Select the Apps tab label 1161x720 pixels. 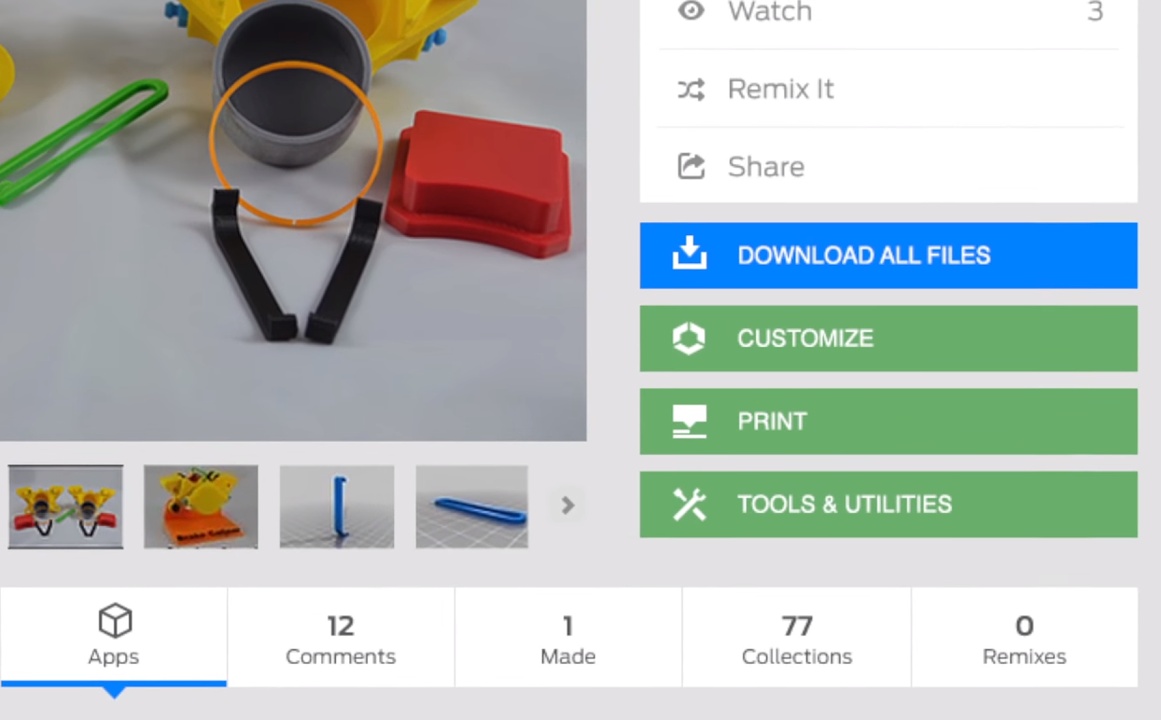click(113, 657)
